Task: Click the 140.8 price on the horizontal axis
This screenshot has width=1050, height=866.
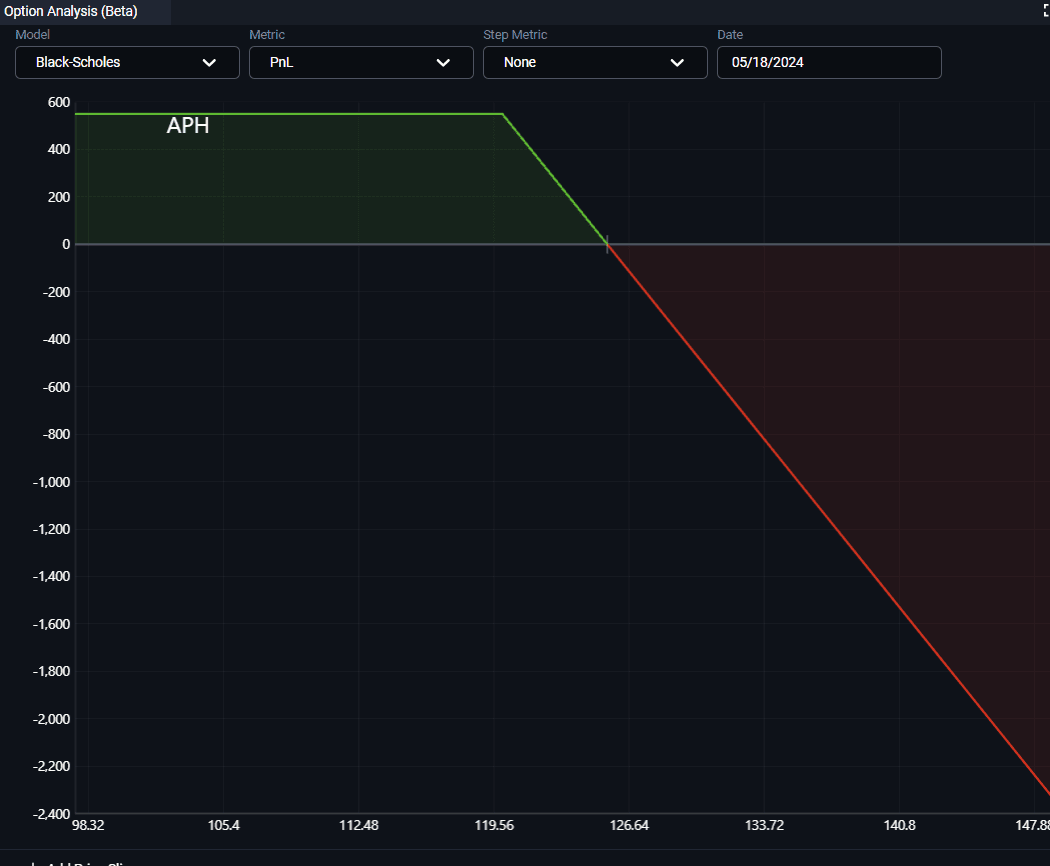Action: pos(899,825)
